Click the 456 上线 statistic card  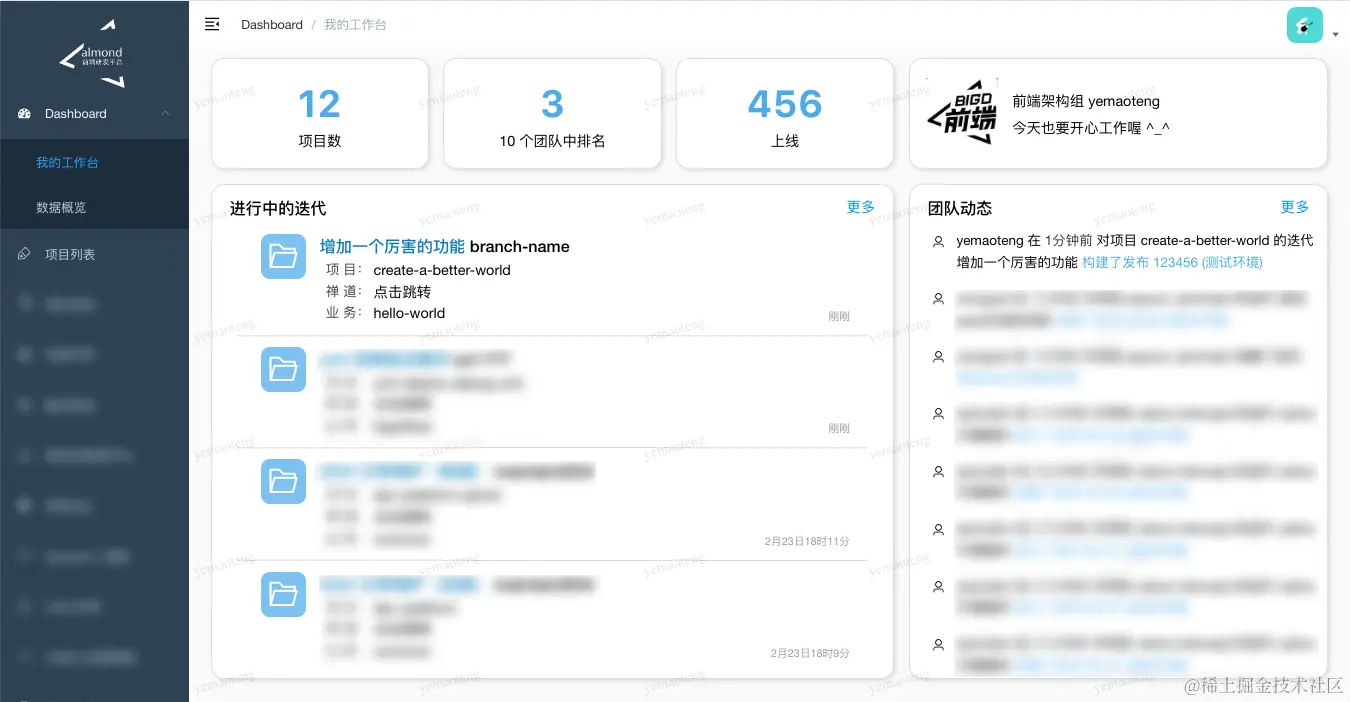tap(785, 113)
